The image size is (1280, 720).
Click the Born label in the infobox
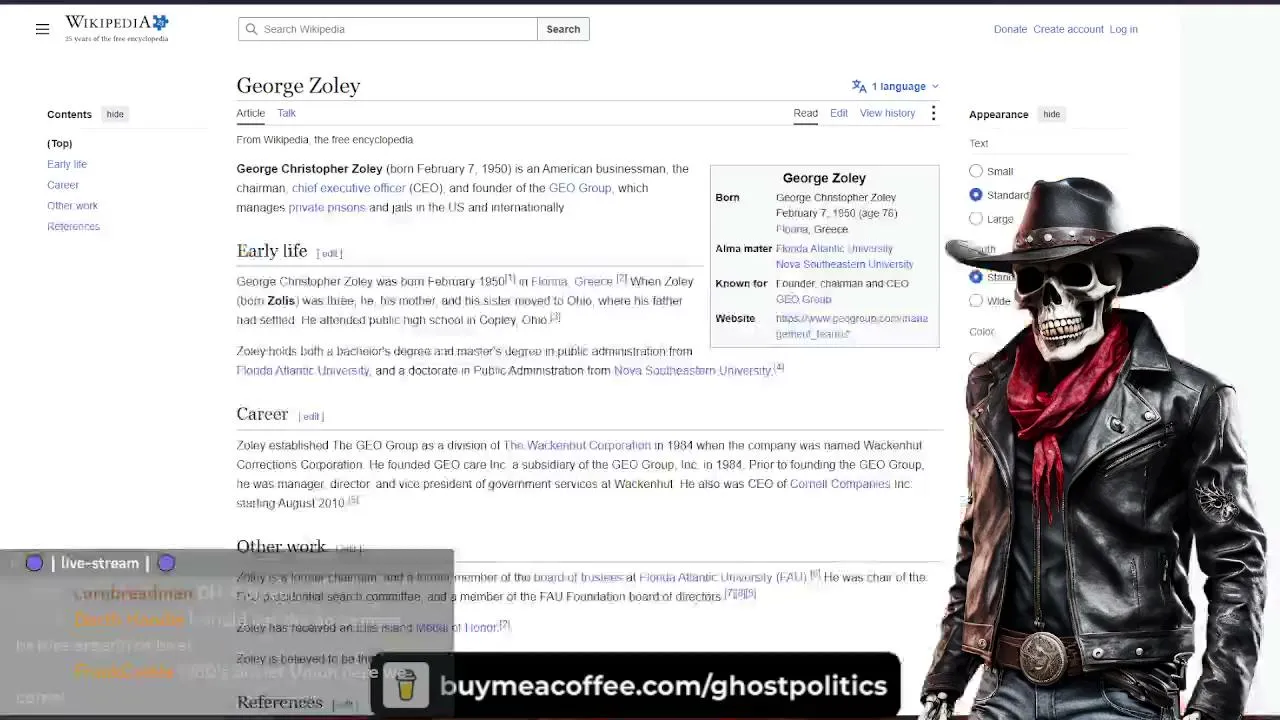pyautogui.click(x=727, y=197)
